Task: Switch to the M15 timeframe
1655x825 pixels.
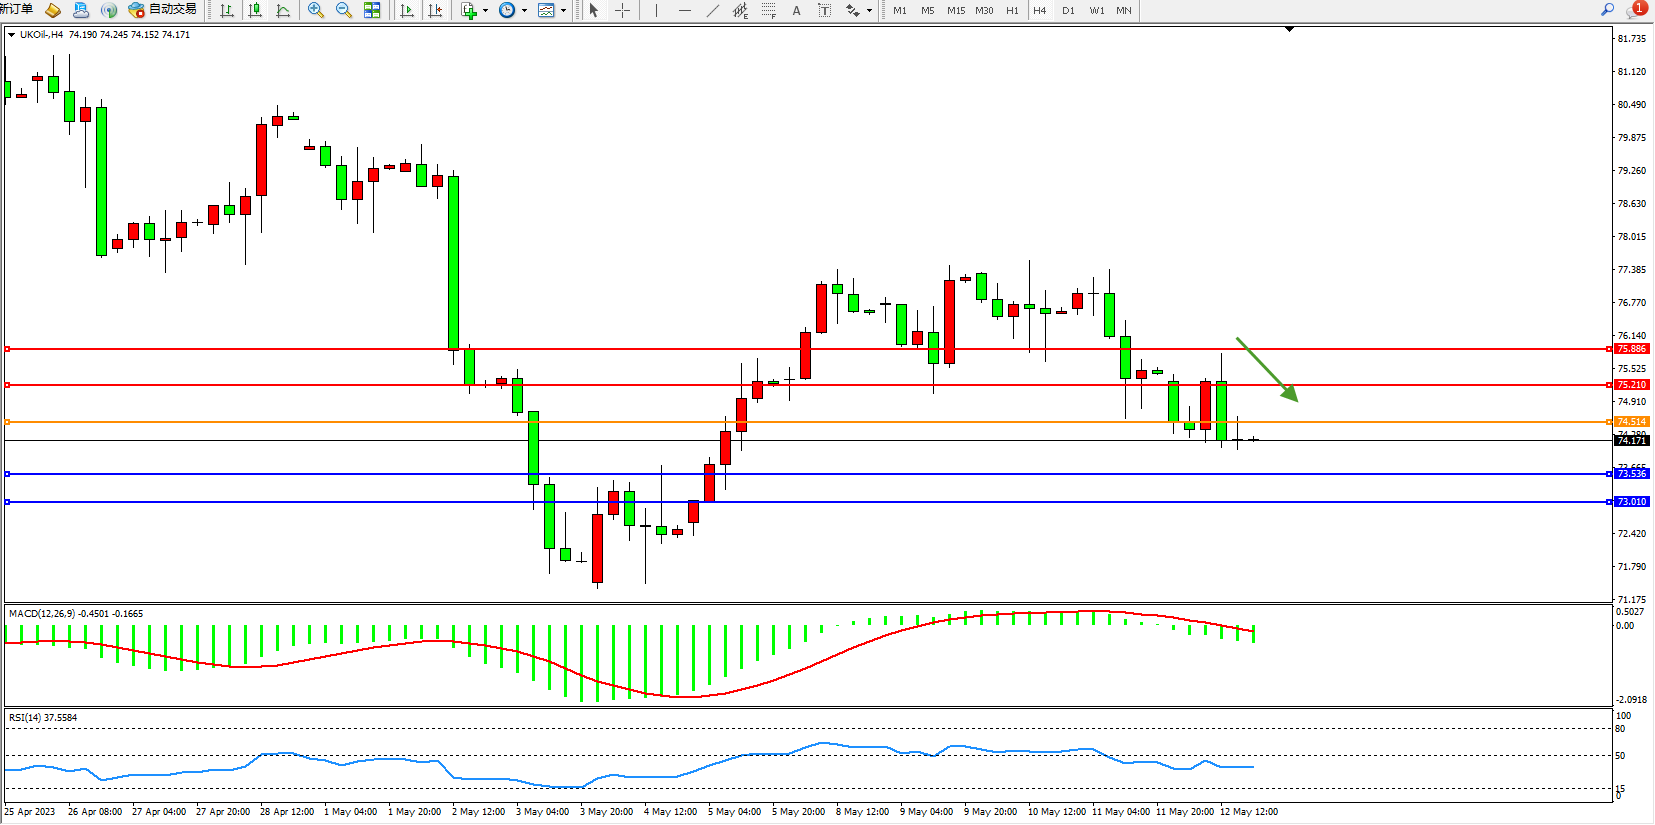Action: tap(956, 10)
